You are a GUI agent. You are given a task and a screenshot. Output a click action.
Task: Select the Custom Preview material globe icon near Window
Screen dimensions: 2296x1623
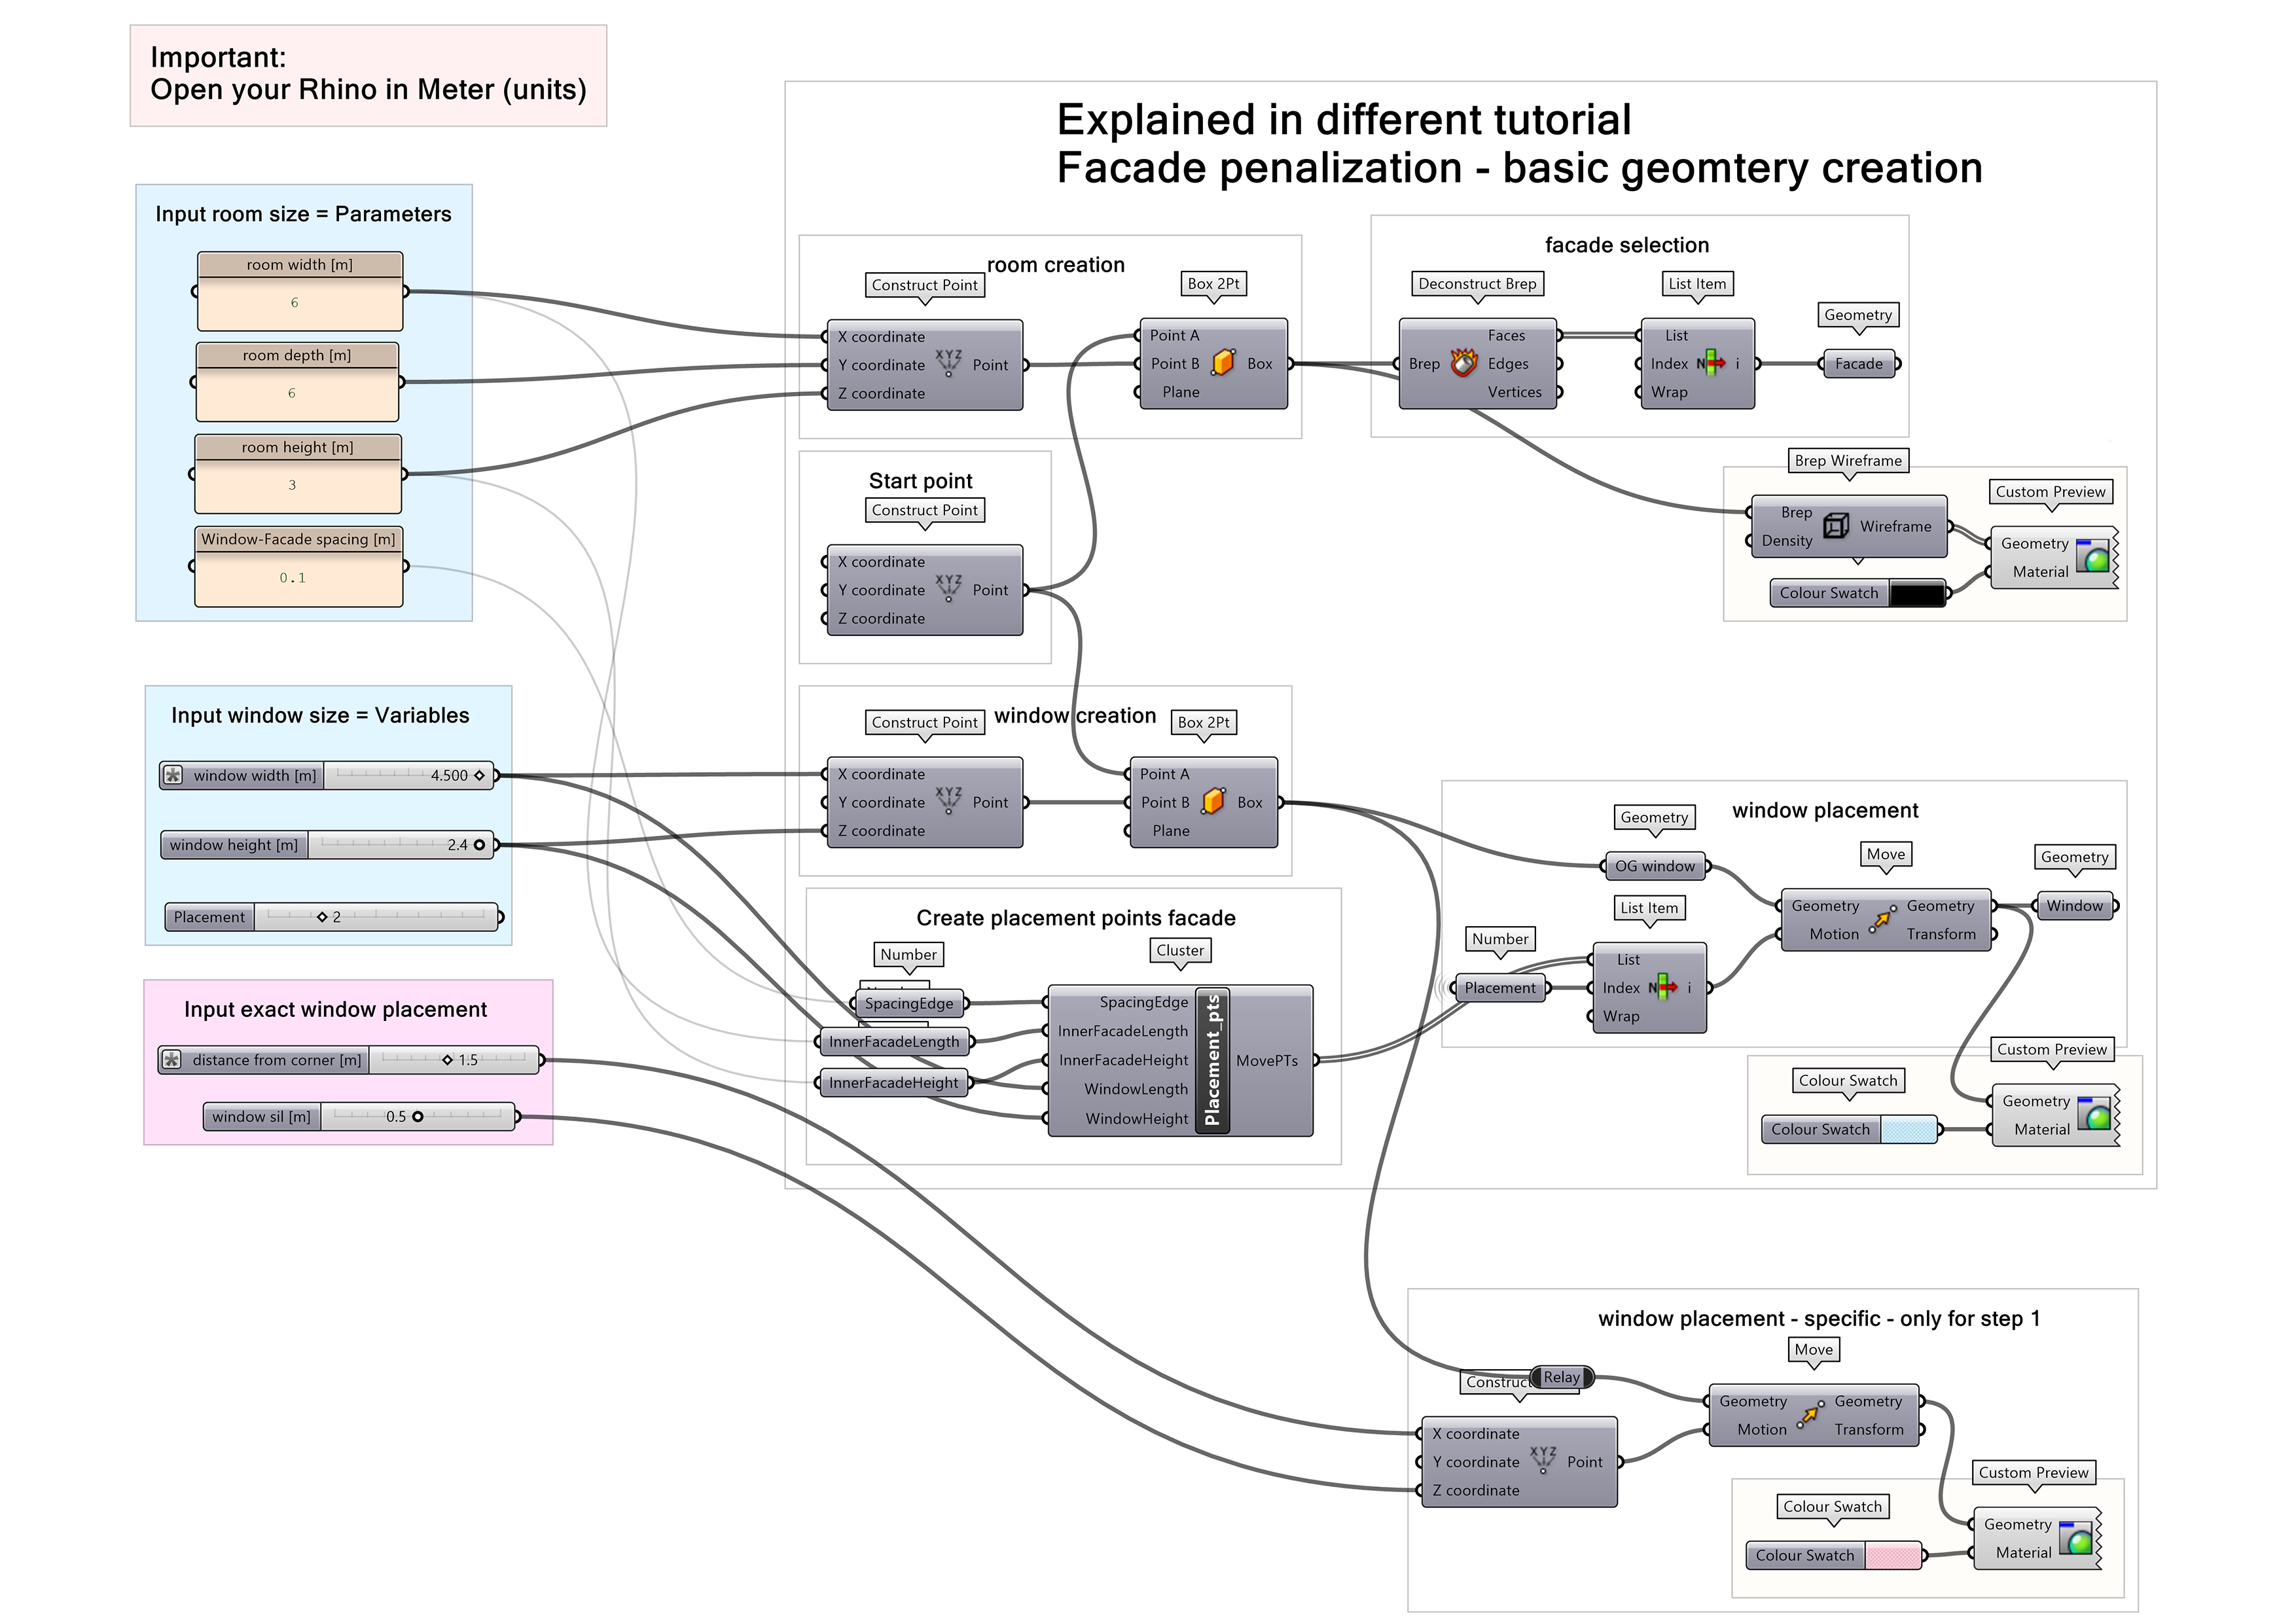click(x=2095, y=1114)
